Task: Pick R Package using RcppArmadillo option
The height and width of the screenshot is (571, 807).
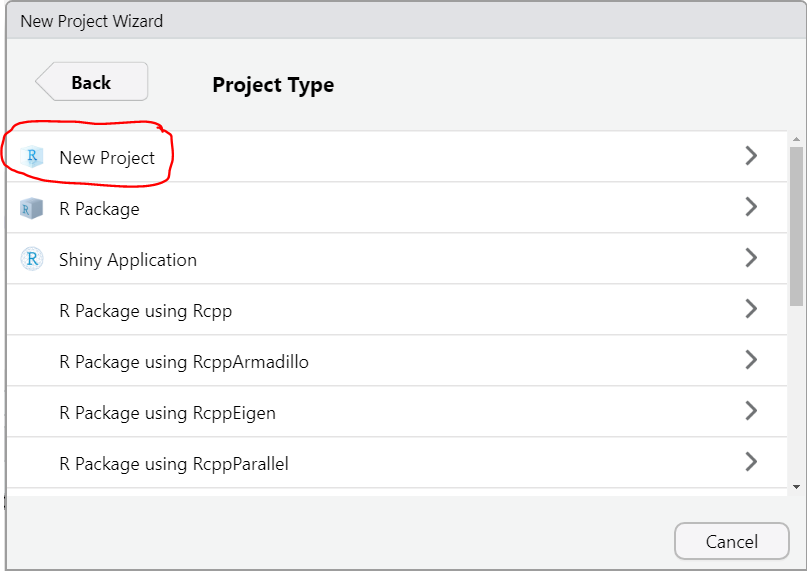Action: coord(397,360)
